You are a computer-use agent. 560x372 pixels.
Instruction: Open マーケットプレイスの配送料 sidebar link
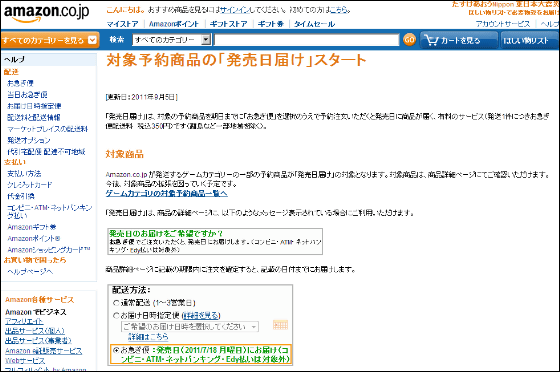[x=48, y=129]
